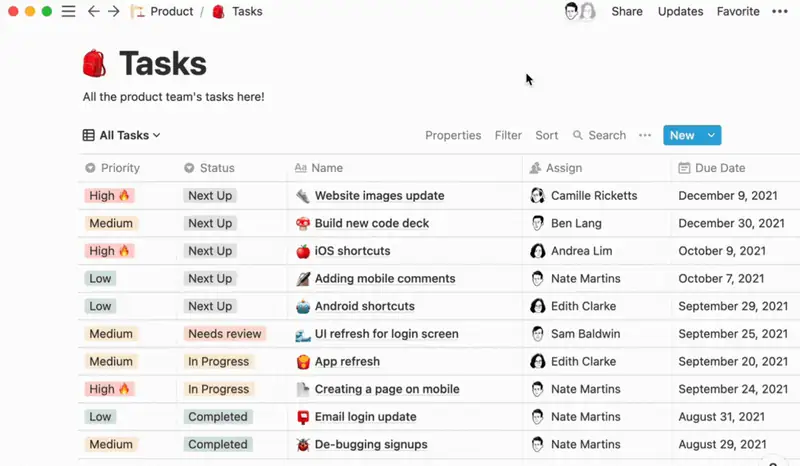
Task: Click the Creating a page on mobile icon
Action: [303, 389]
